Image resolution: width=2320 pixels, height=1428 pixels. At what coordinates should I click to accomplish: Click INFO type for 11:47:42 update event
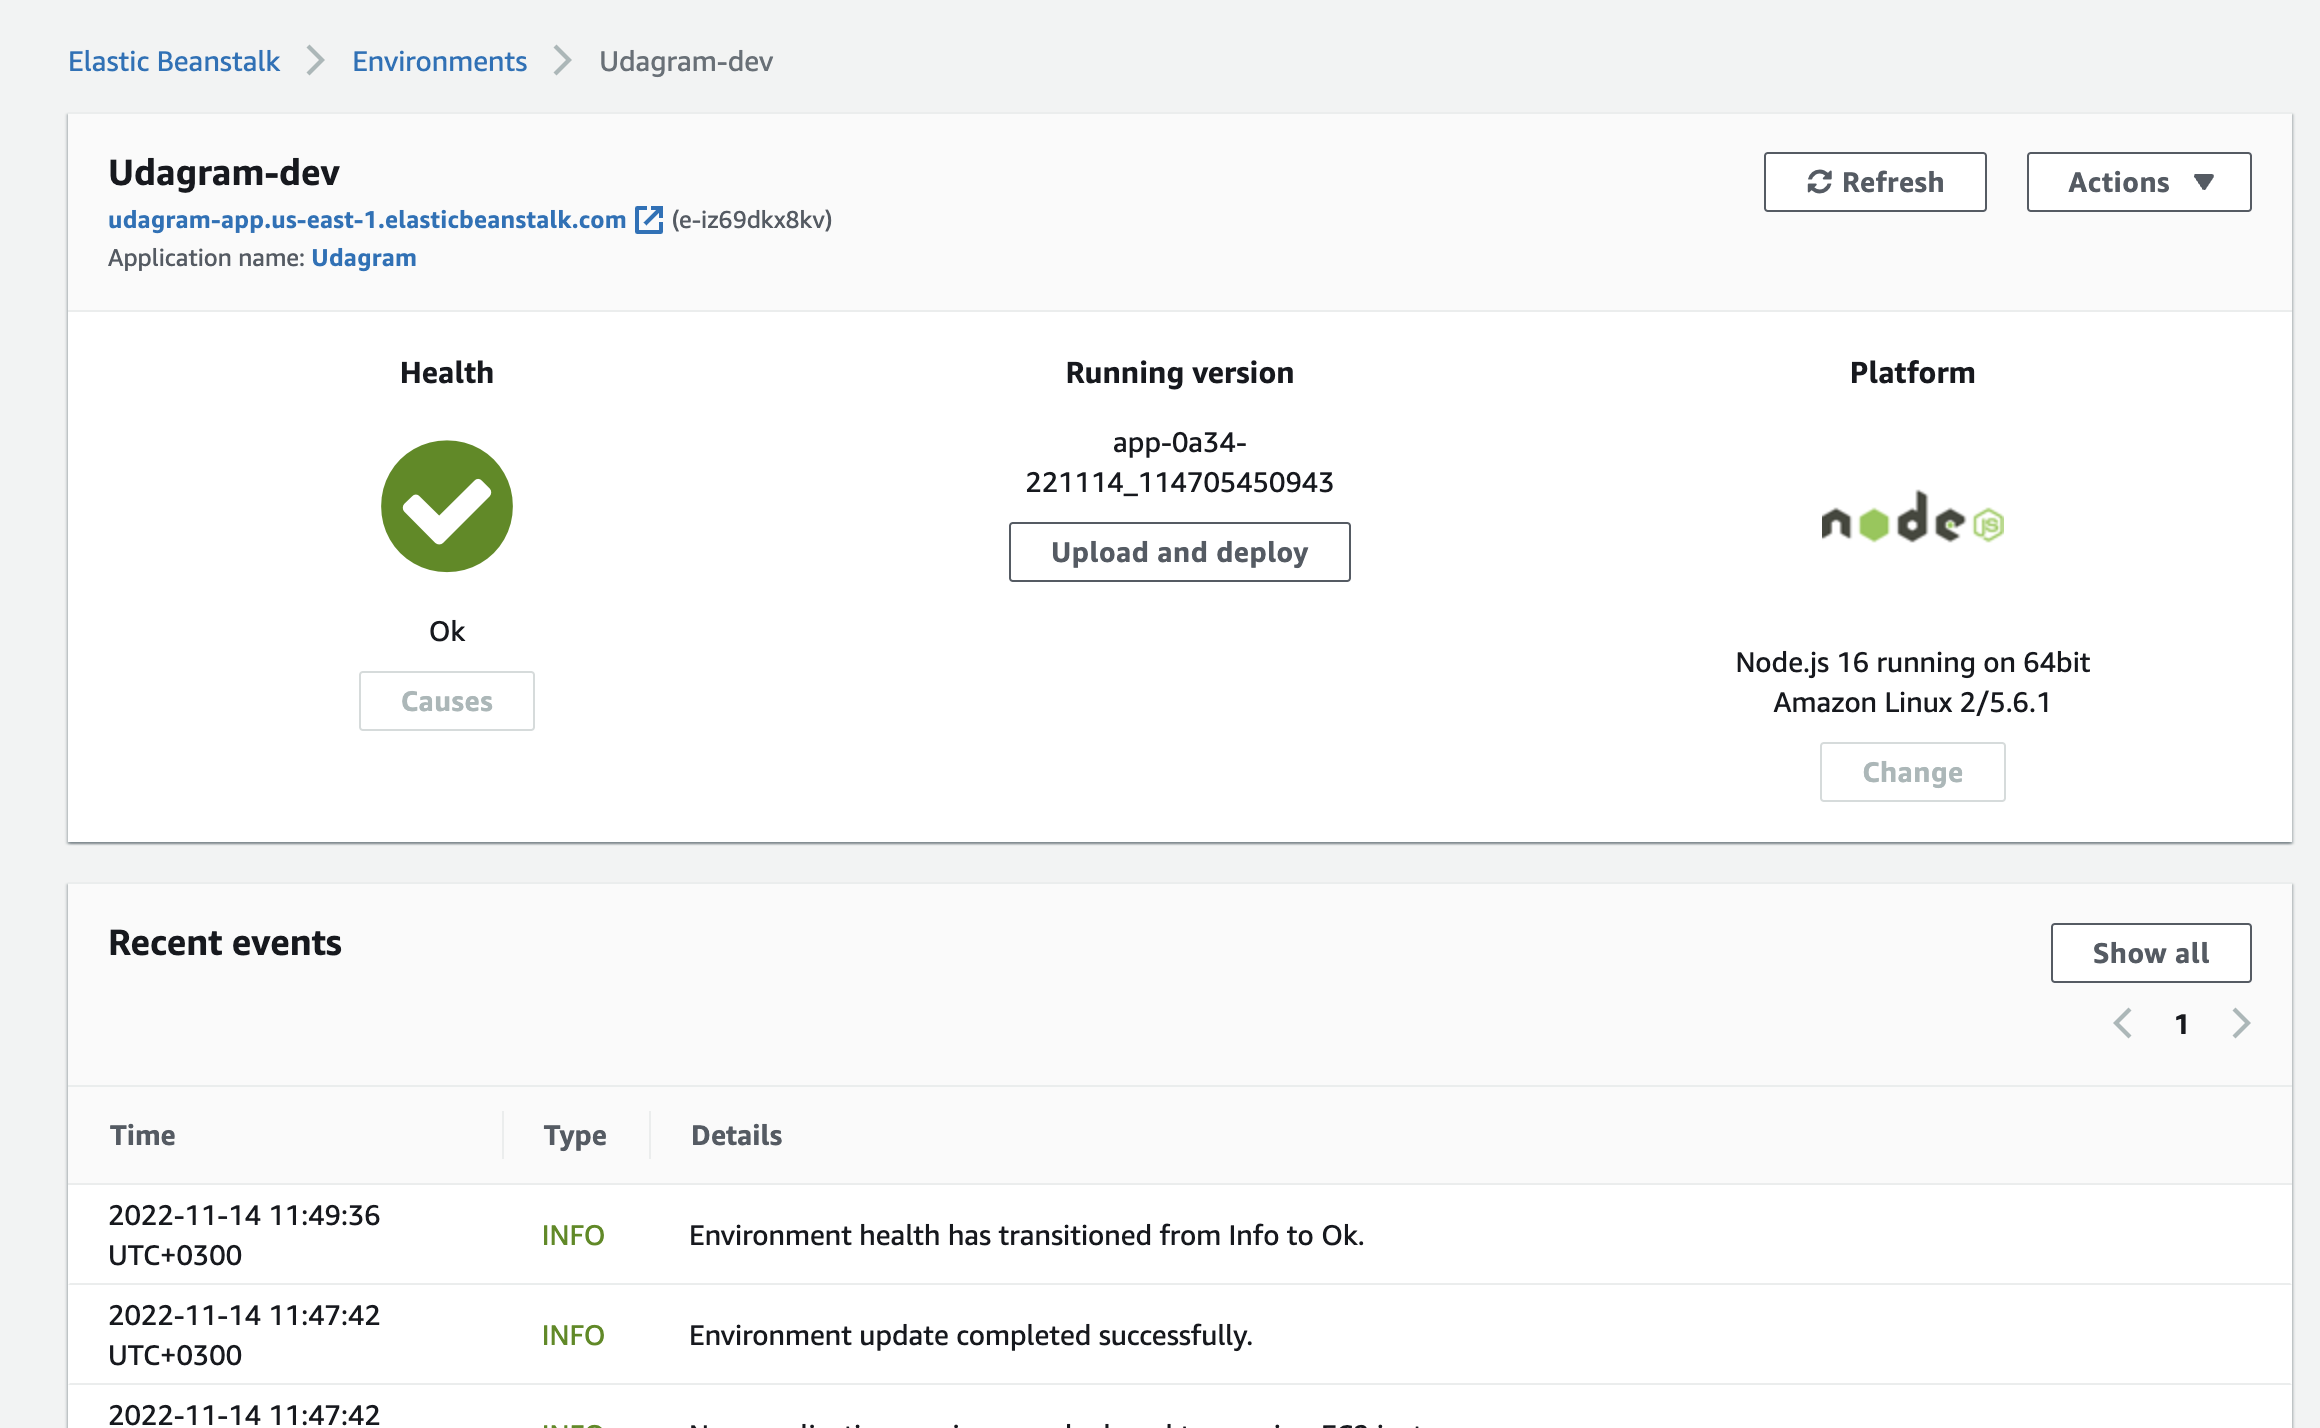573,1335
